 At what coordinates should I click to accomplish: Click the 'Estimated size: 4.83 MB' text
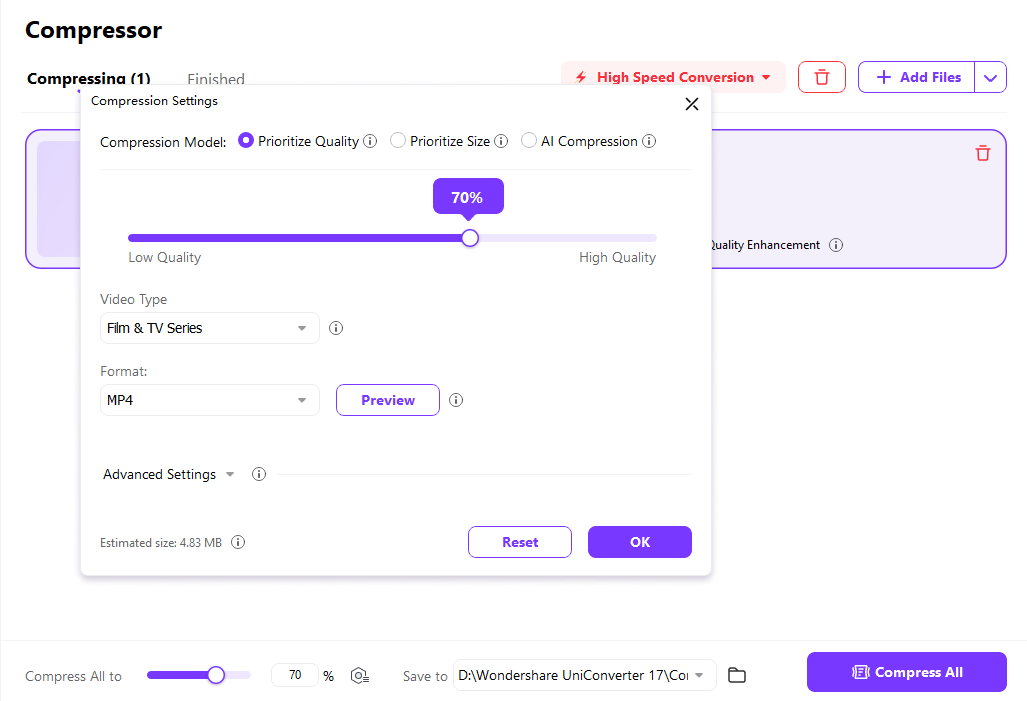coord(161,542)
